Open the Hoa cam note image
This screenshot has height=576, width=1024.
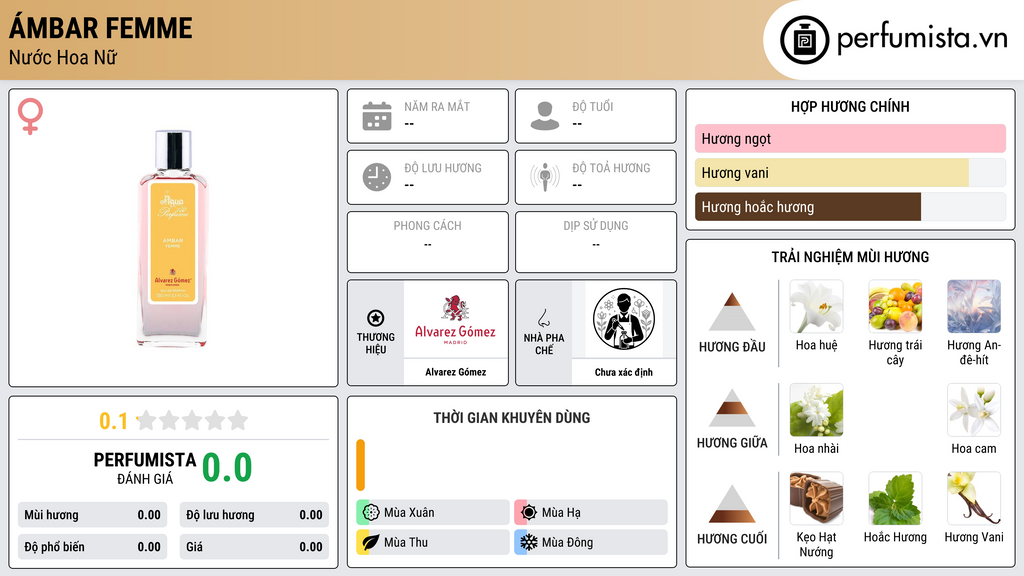pyautogui.click(x=974, y=410)
